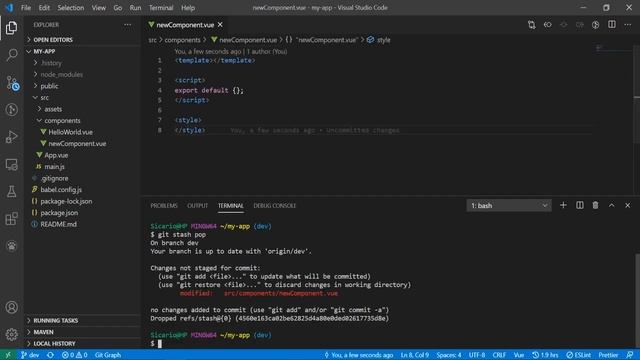The height and width of the screenshot is (360, 640).
Task: Open errors and warnings count in status bar
Action: 74,355
